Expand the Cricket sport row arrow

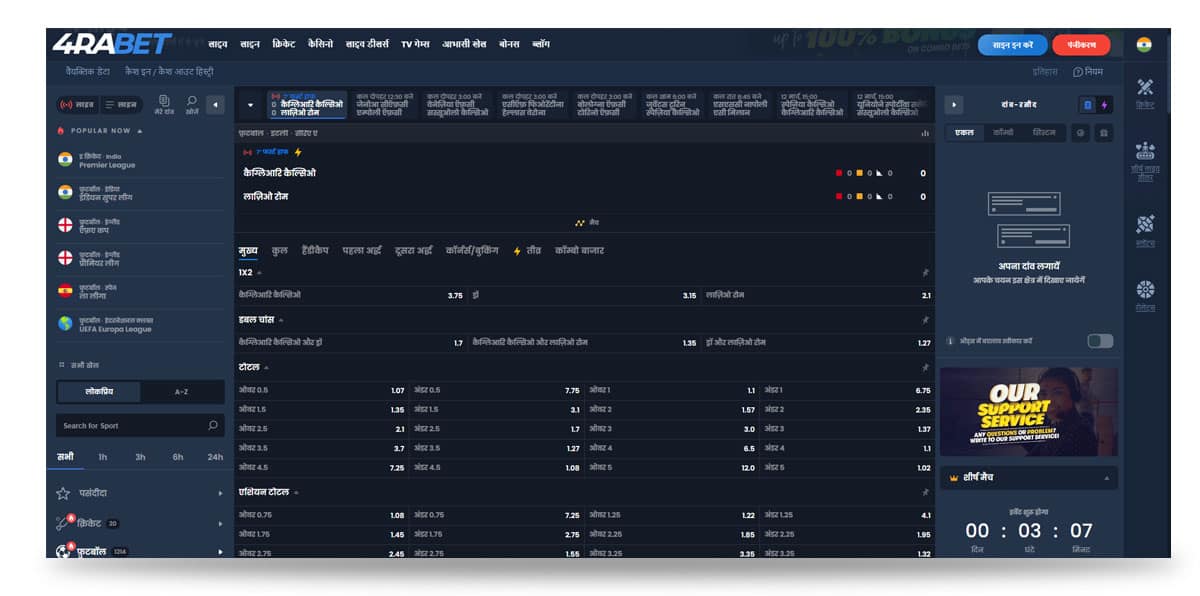[219, 522]
